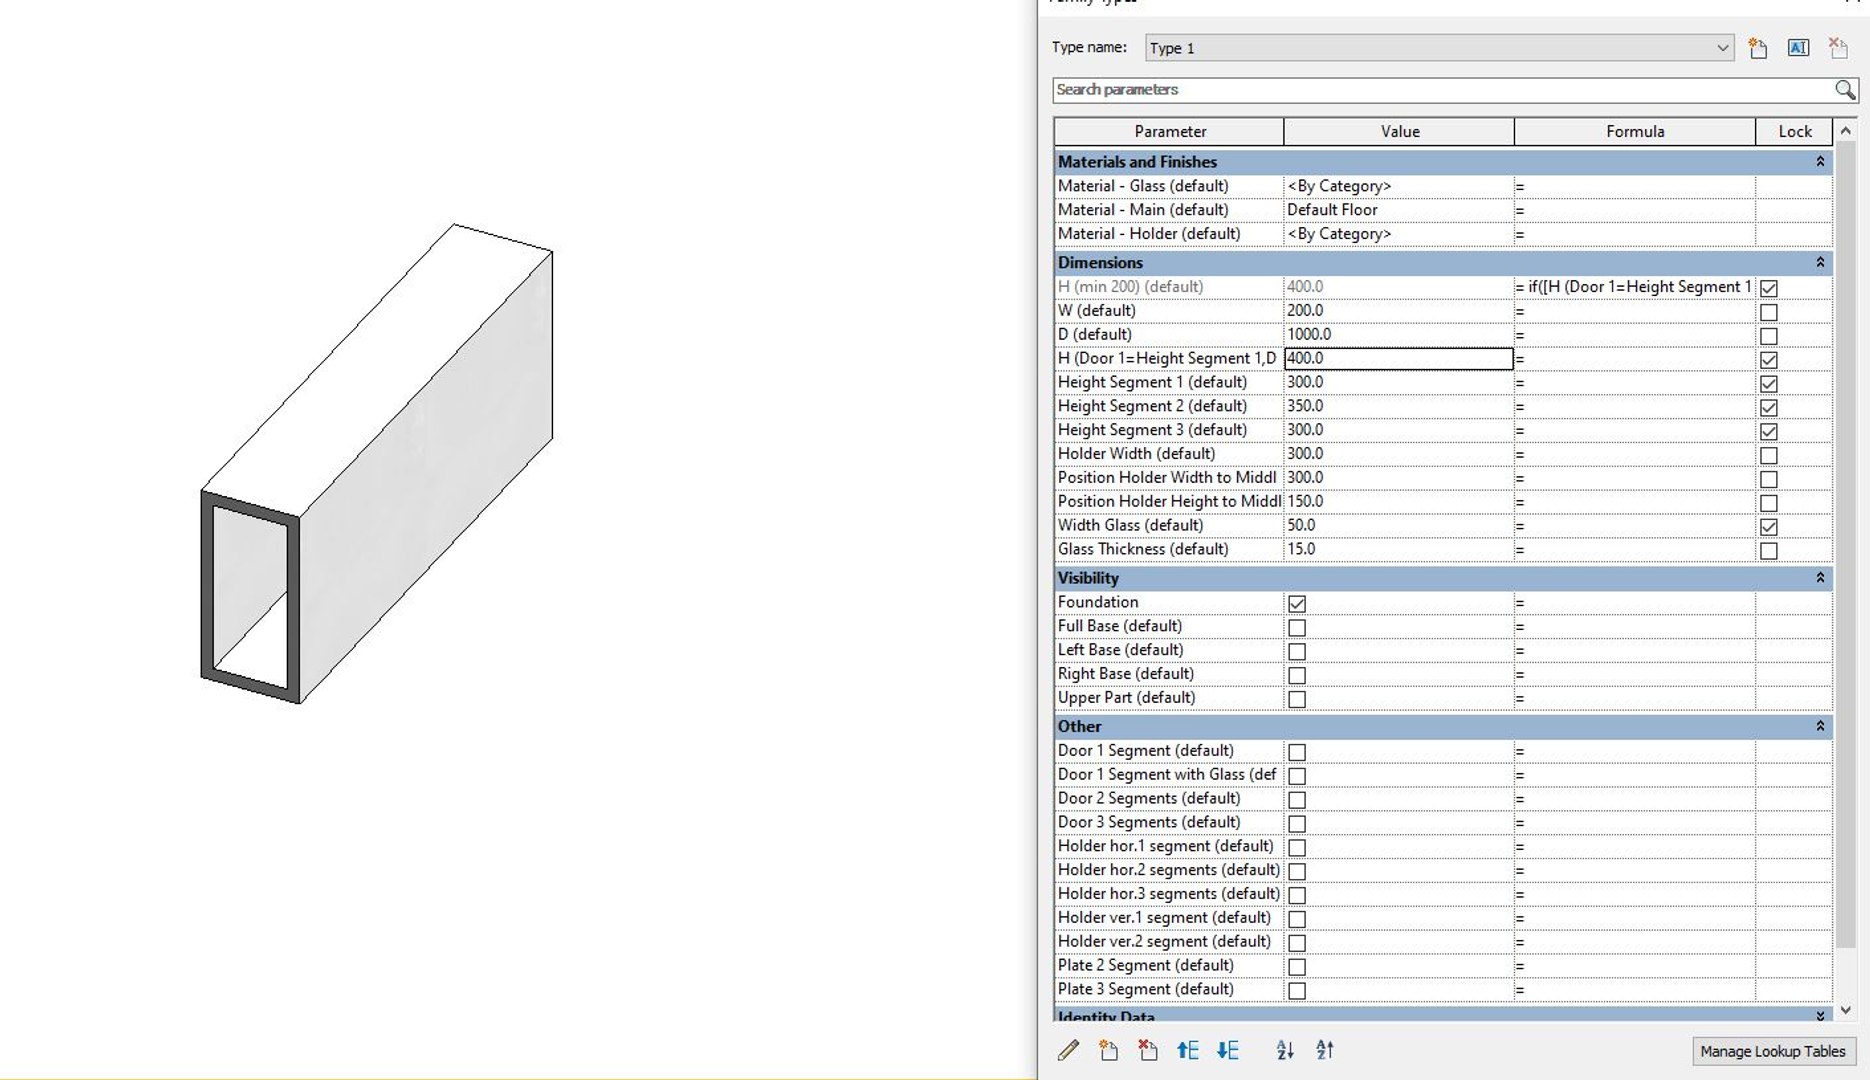Click the Value column header
The width and height of the screenshot is (1870, 1080).
point(1399,131)
